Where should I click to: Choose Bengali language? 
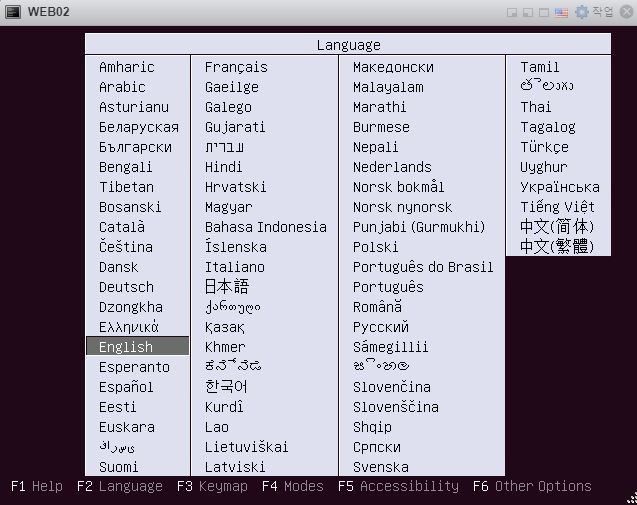pyautogui.click(x=126, y=167)
